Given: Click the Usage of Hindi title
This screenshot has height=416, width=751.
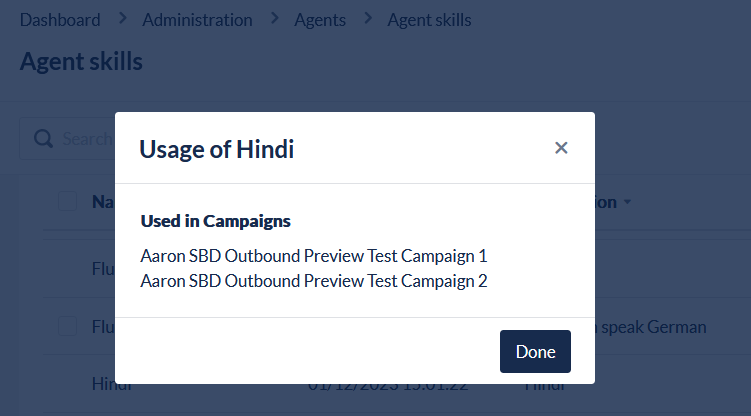Looking at the screenshot, I should tap(216, 149).
